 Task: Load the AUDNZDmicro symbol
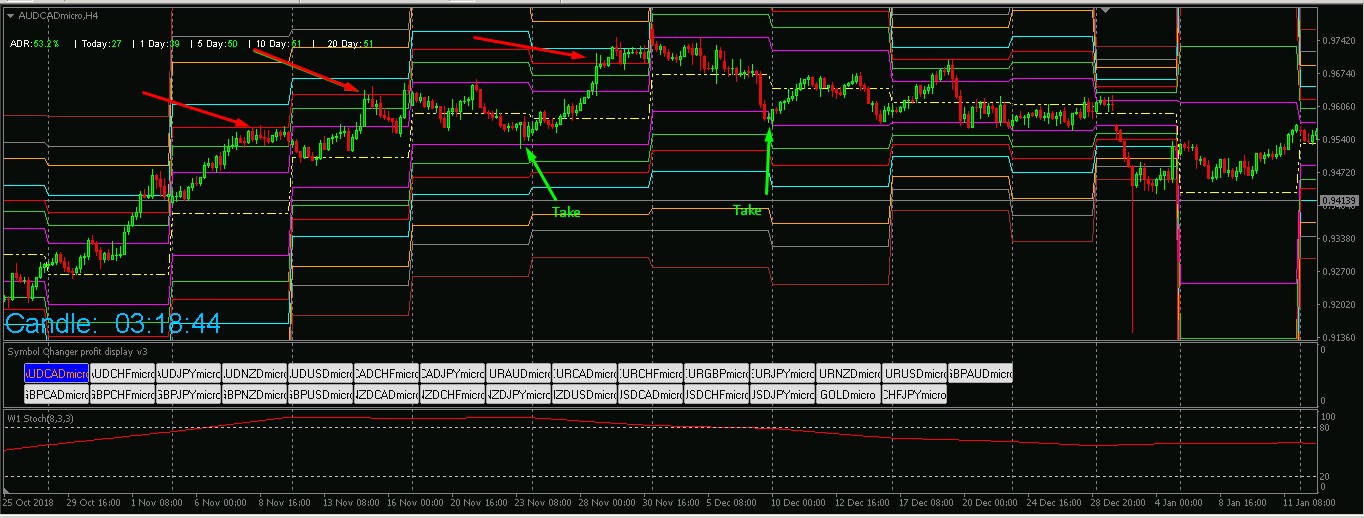tap(255, 373)
